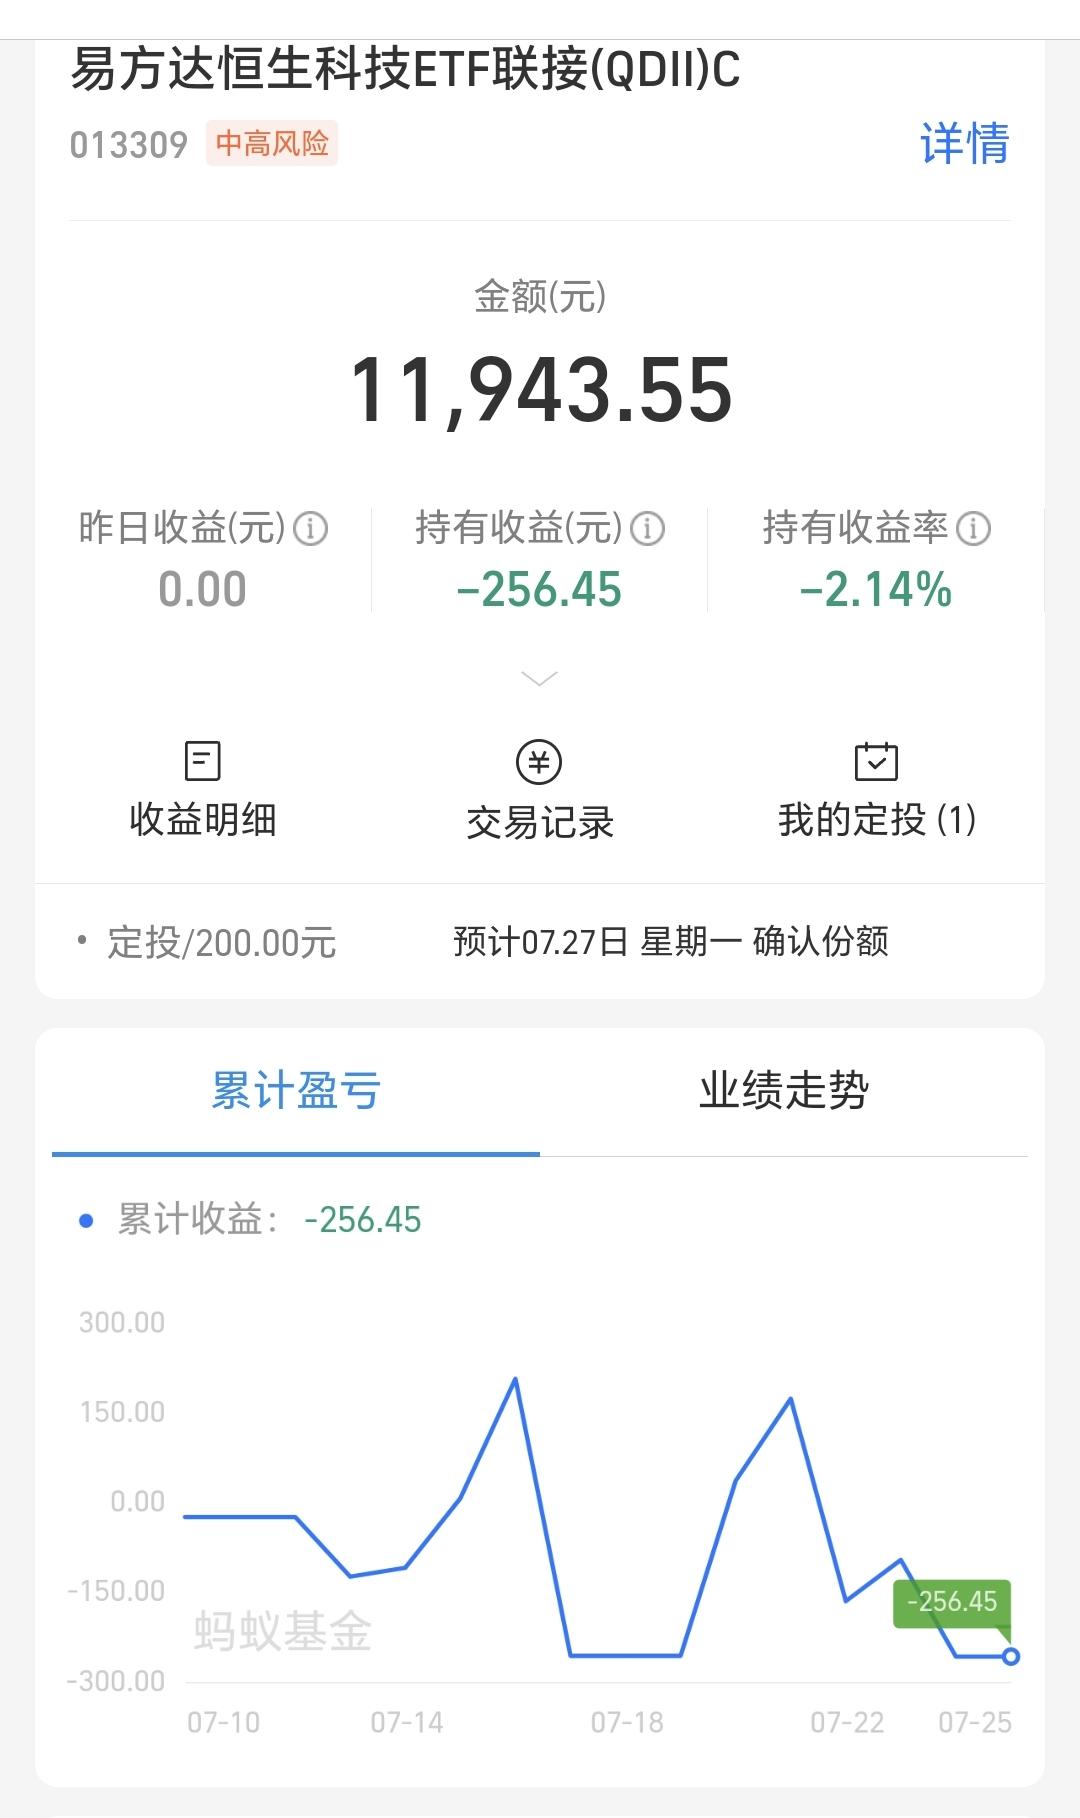Viewport: 1080px width, 1818px height.
Task: Tap the fund name 易方达恒生科技ETF联接(QDII)C
Action: click(x=405, y=69)
